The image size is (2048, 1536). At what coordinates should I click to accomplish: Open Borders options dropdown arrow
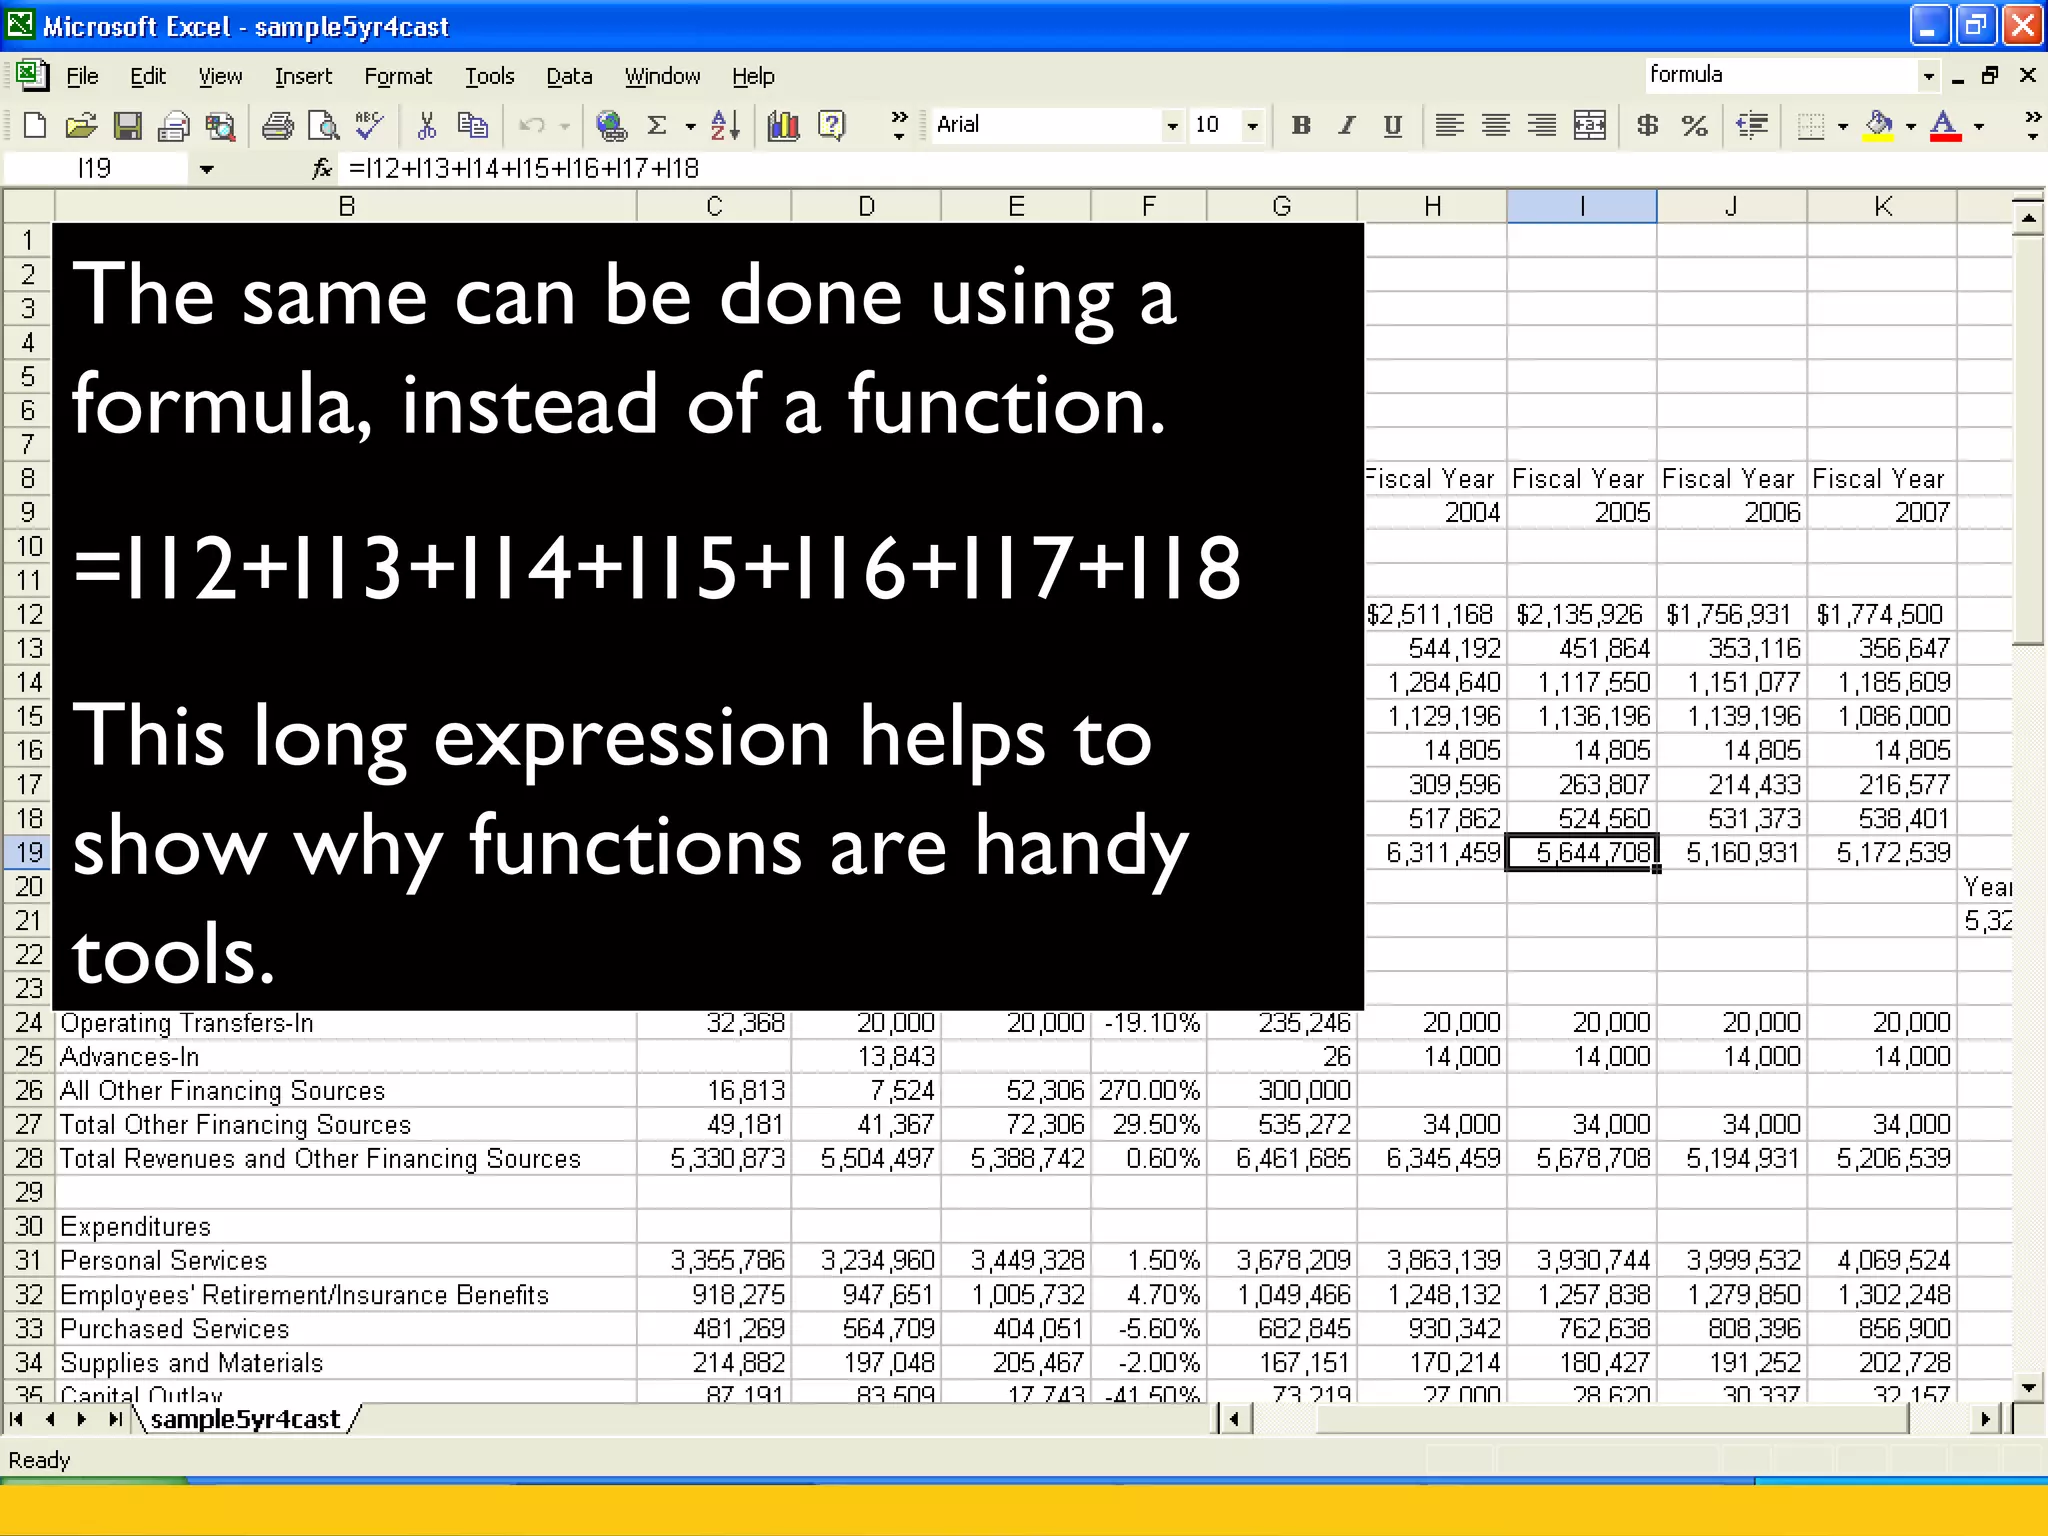[x=1843, y=126]
